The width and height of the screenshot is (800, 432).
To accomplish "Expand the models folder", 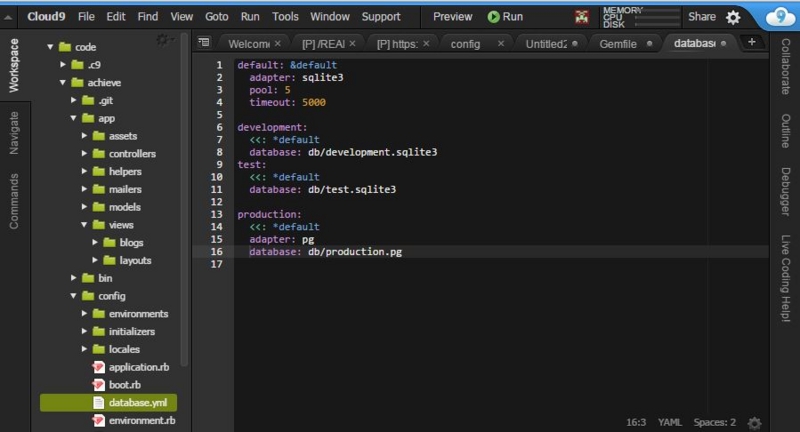I will (x=84, y=207).
